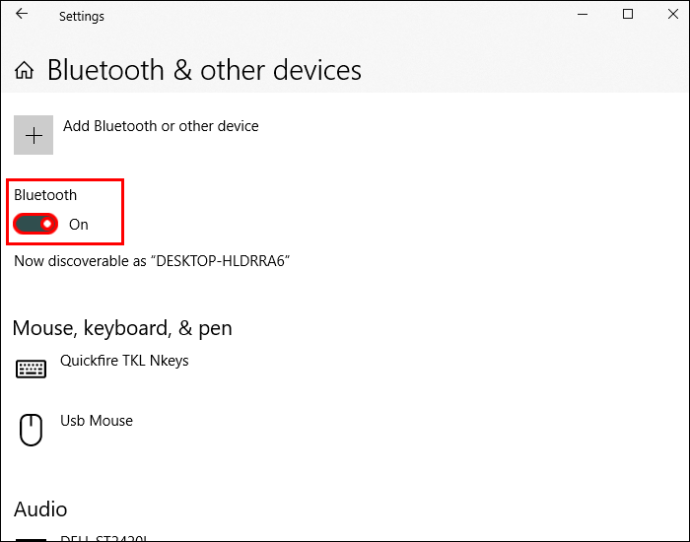690x542 pixels.
Task: Click the Bluetooth label above the toggle
Action: coord(45,195)
